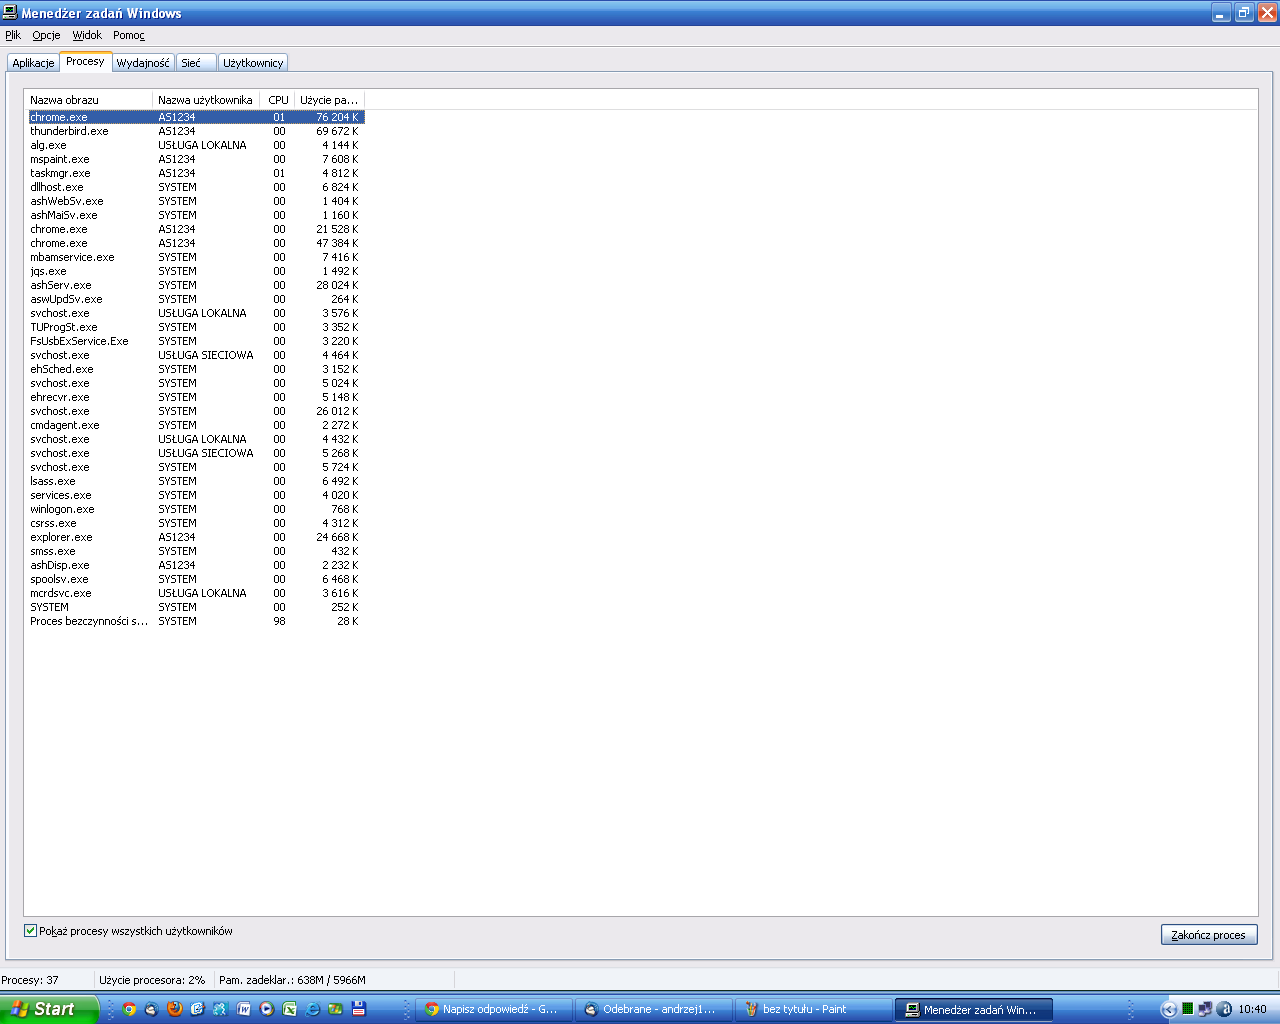
Task: Open the Użytkownicy tab
Action: tap(253, 63)
